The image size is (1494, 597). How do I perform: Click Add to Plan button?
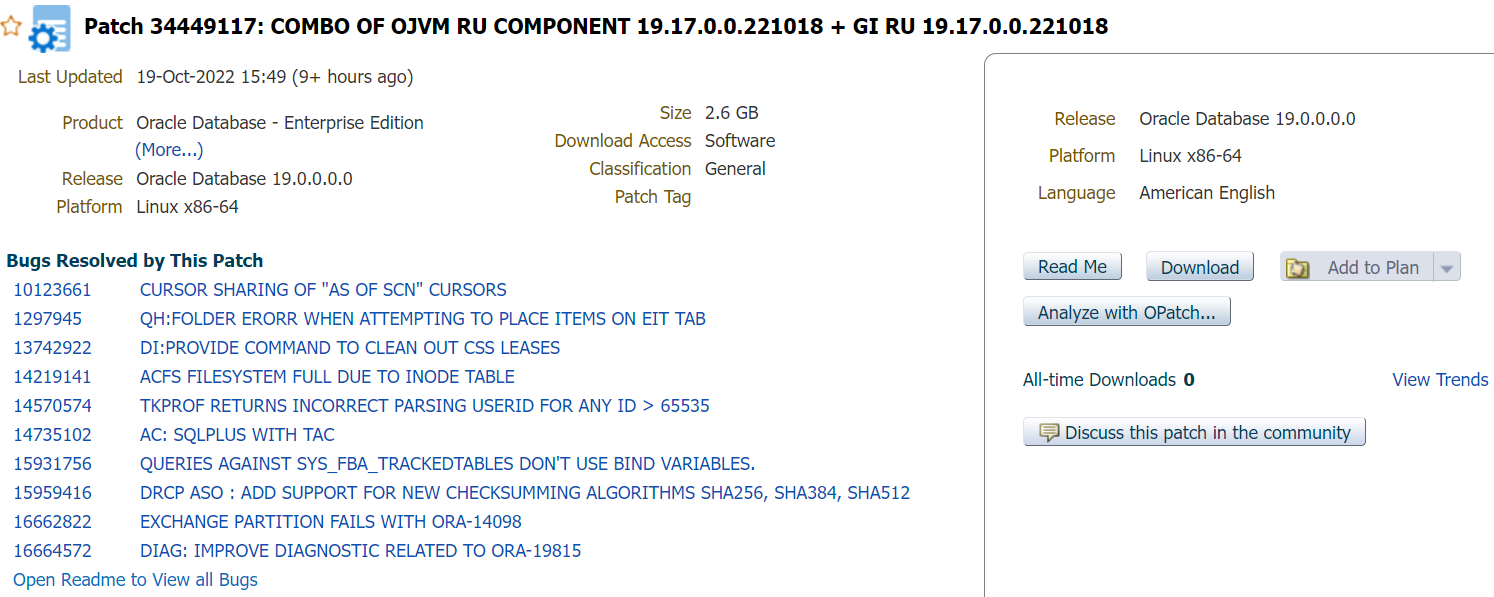coord(1372,267)
